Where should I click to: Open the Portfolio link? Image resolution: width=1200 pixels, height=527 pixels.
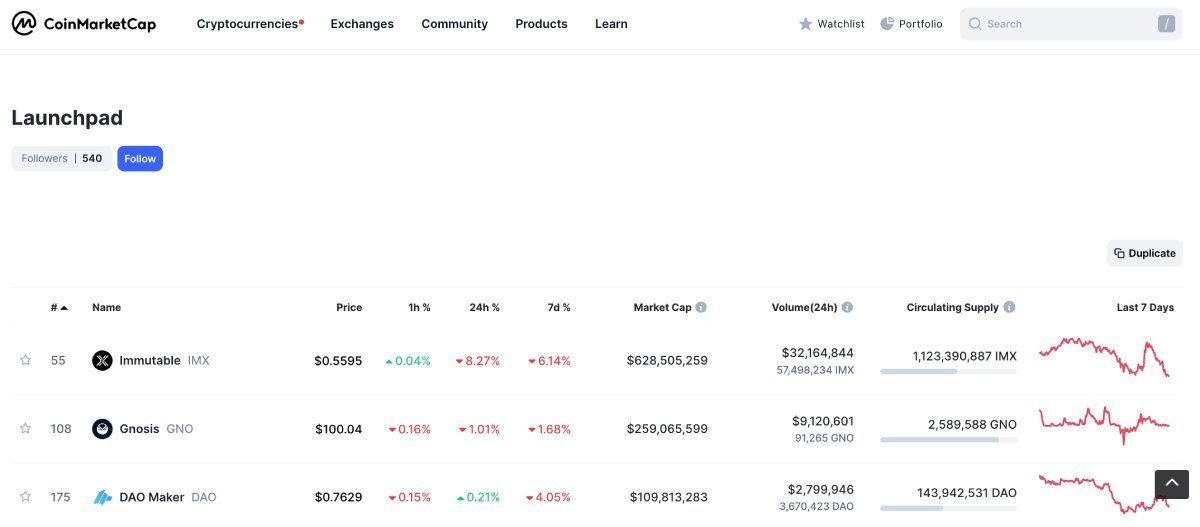coord(911,24)
